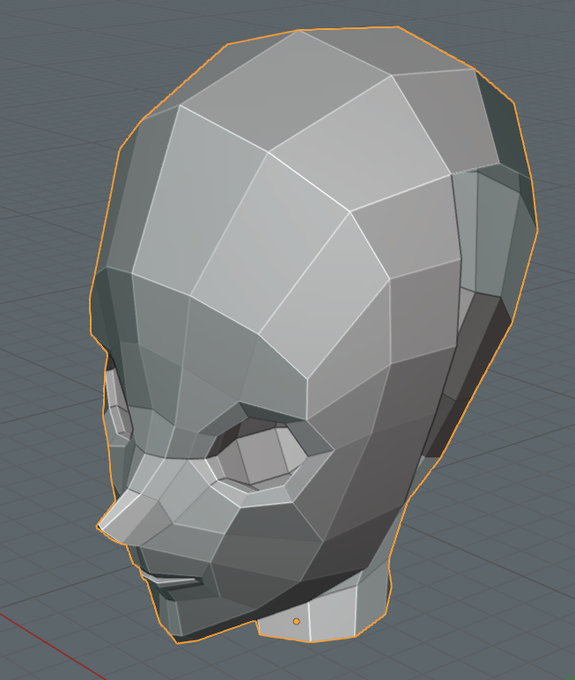Select the temple face beside the eye
The height and width of the screenshot is (680, 575).
pos(347,399)
